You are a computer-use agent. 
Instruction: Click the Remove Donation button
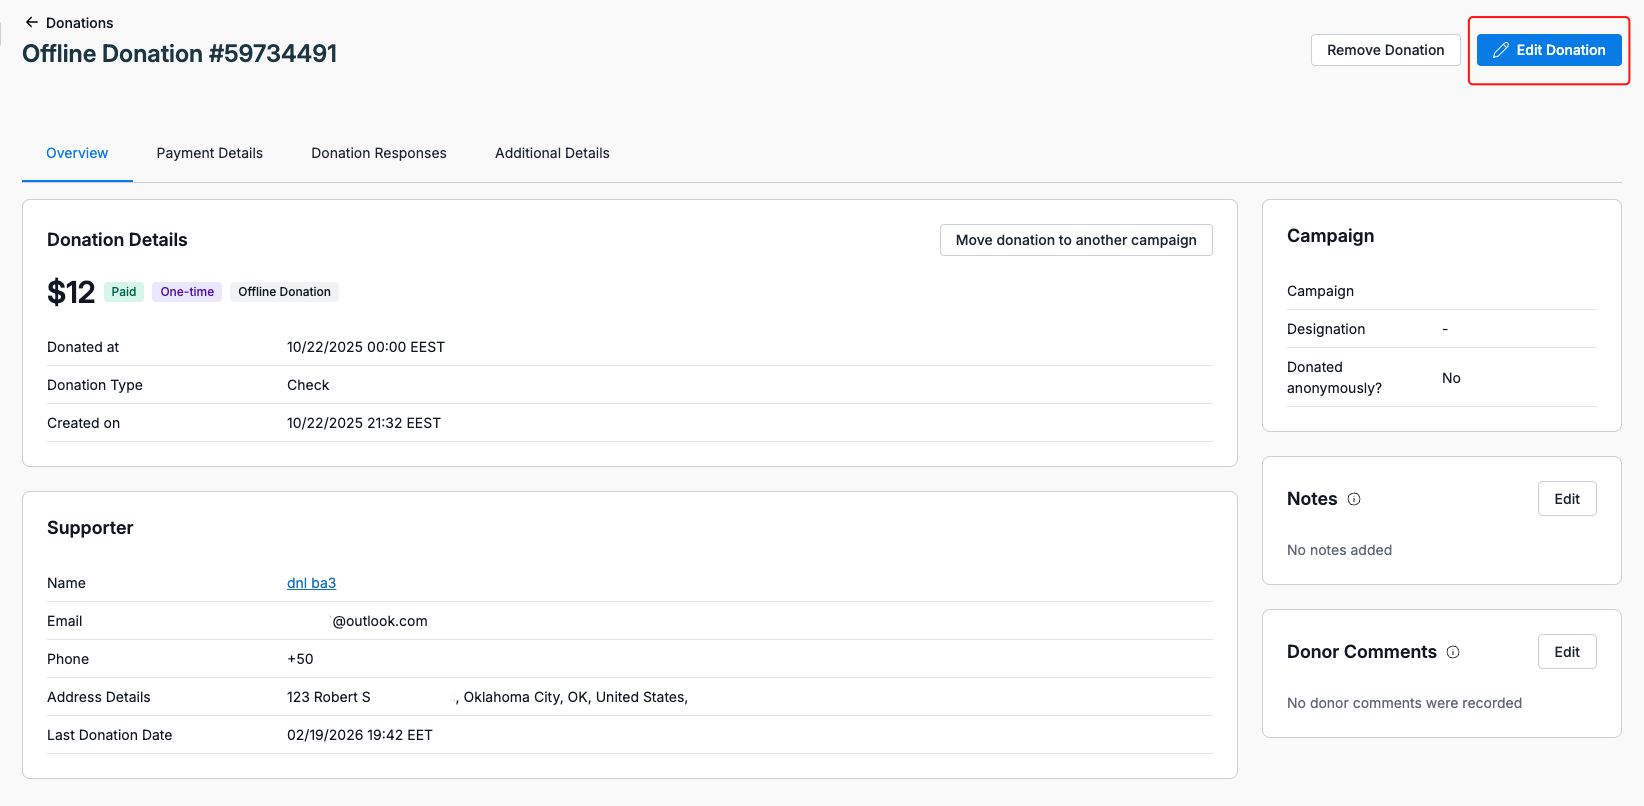click(1385, 50)
